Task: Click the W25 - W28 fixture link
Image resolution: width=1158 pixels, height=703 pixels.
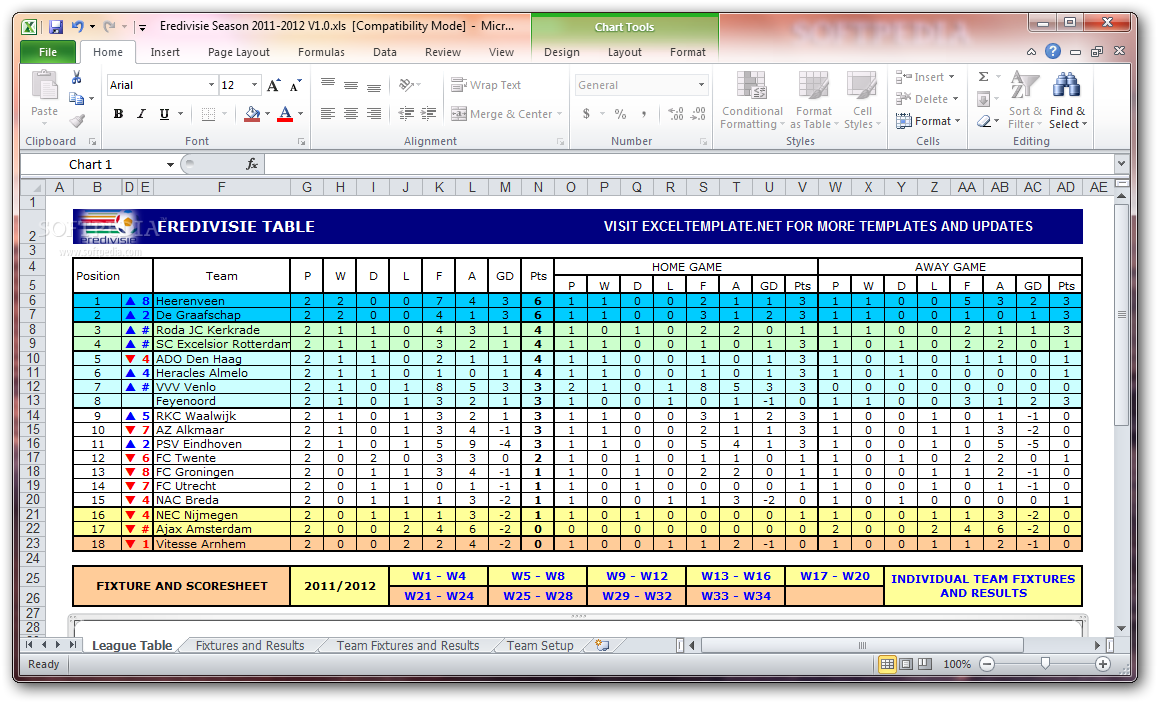Action: pyautogui.click(x=538, y=596)
